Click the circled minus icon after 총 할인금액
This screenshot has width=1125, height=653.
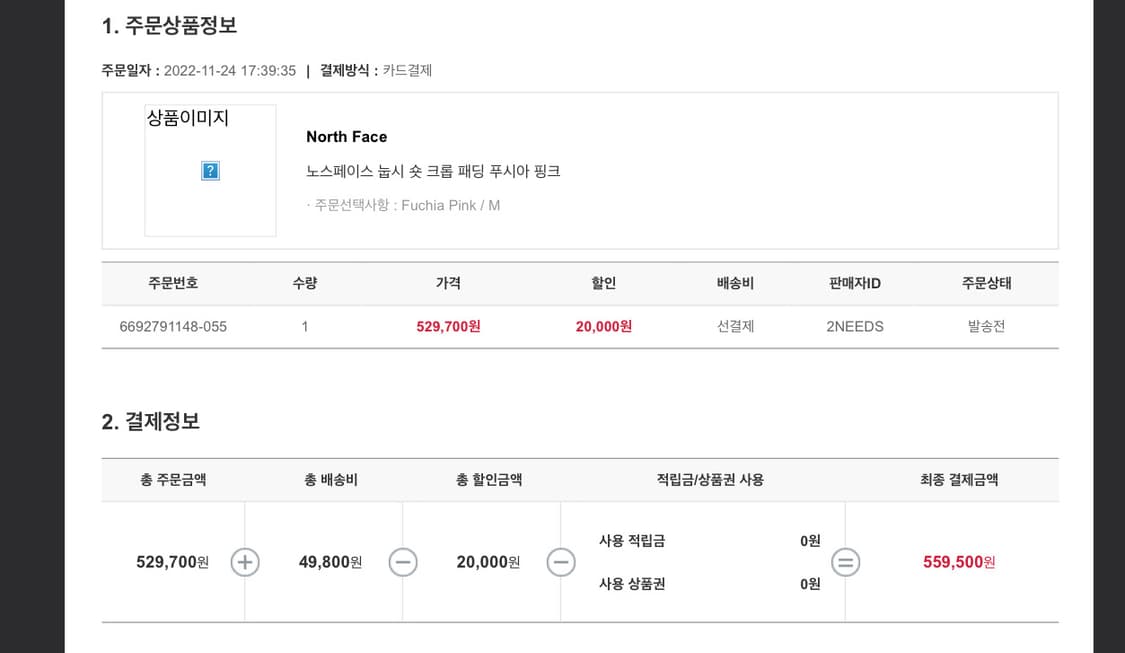click(560, 562)
